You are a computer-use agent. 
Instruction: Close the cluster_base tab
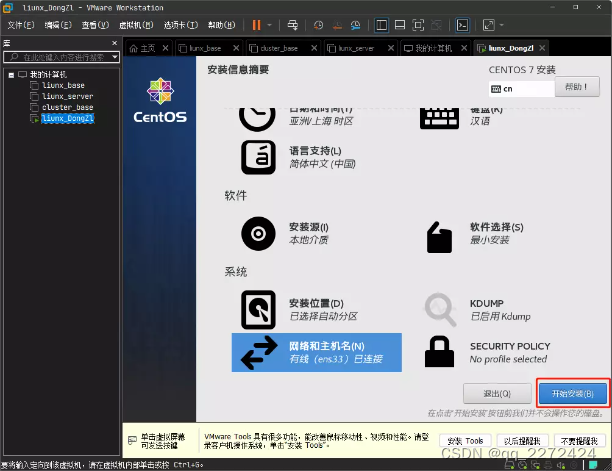pos(314,48)
